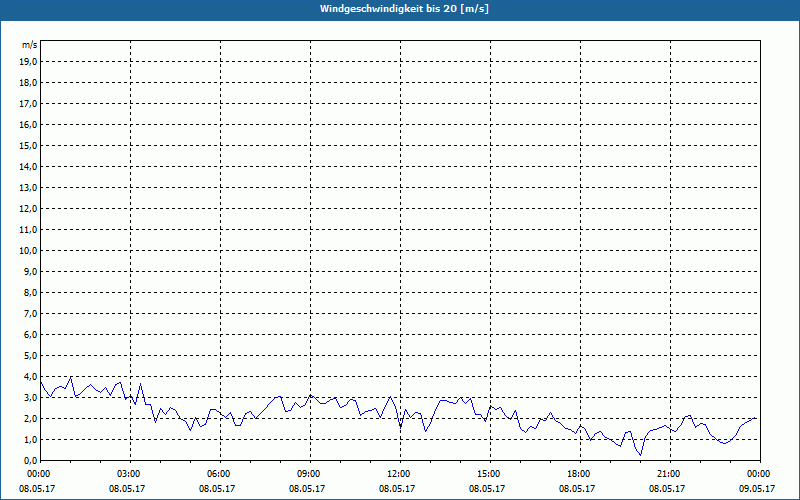Click the 16,0 y-axis value
Viewport: 800px width, 500px height.
click(x=30, y=124)
